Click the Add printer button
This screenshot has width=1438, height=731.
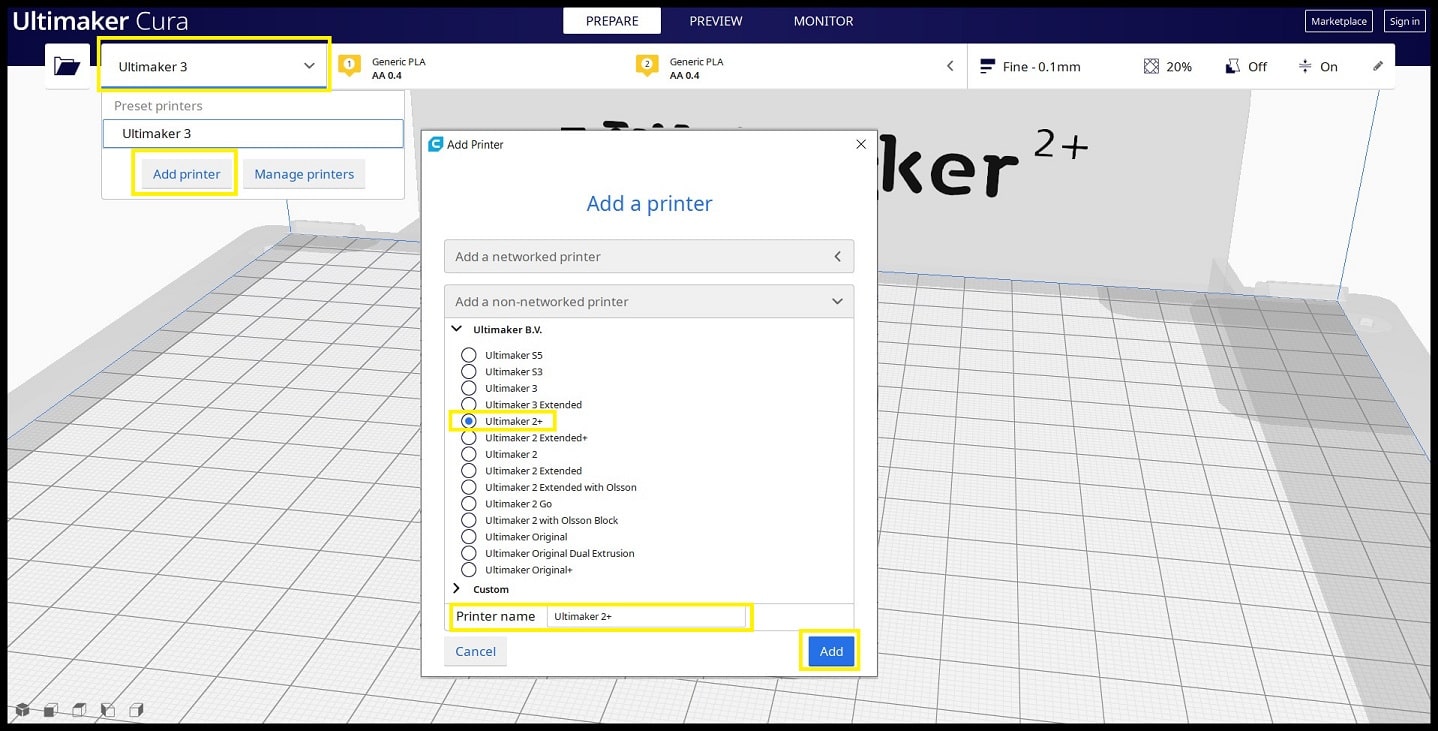[x=186, y=174]
